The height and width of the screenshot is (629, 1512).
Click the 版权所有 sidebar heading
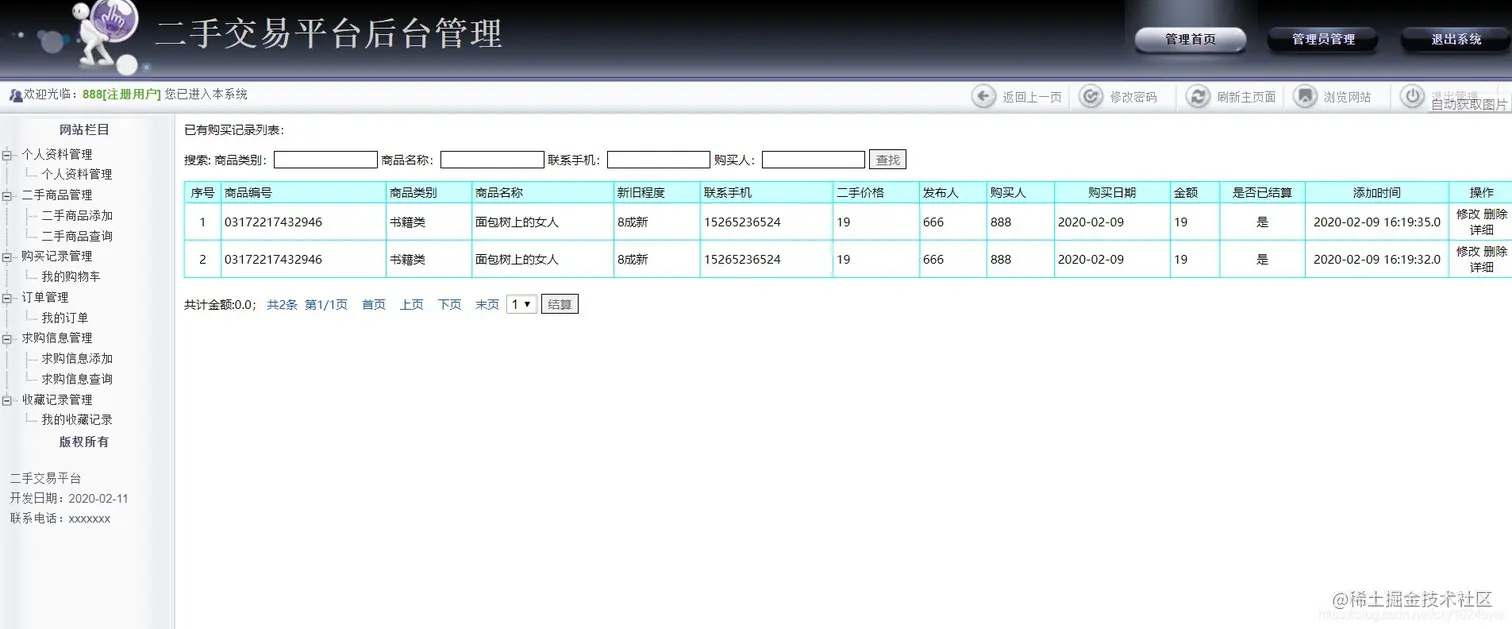[x=84, y=441]
